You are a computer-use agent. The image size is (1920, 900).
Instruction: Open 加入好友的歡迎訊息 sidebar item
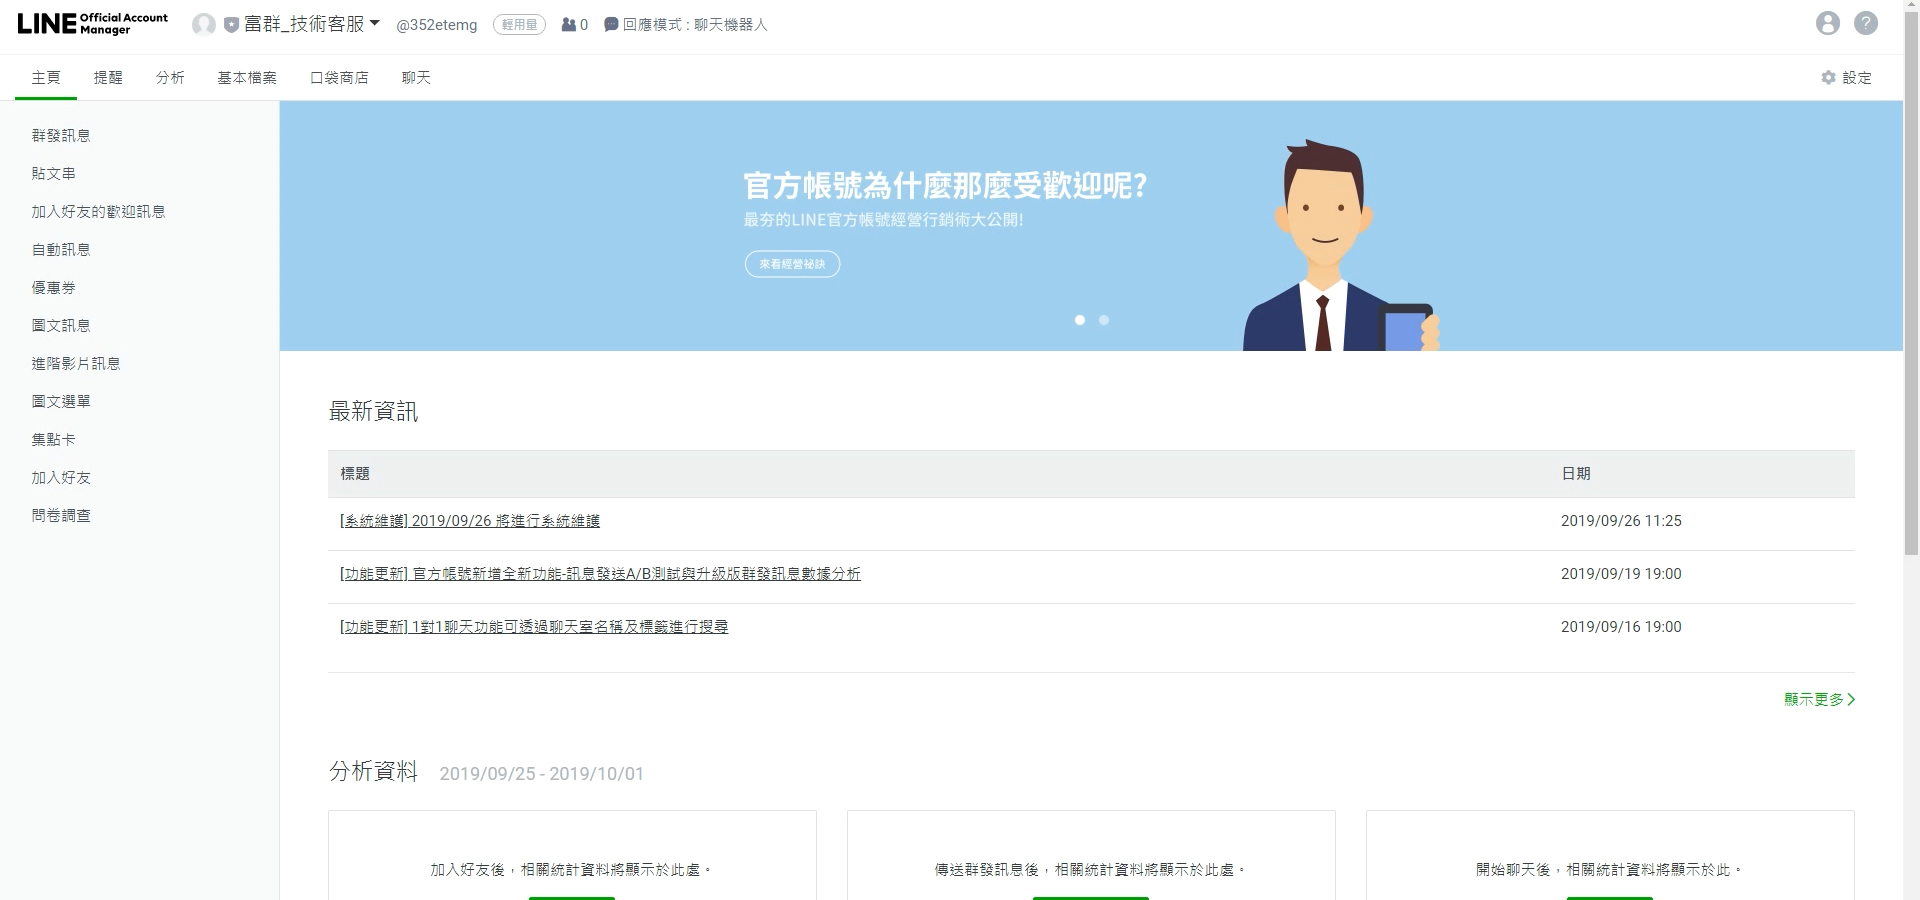98,212
